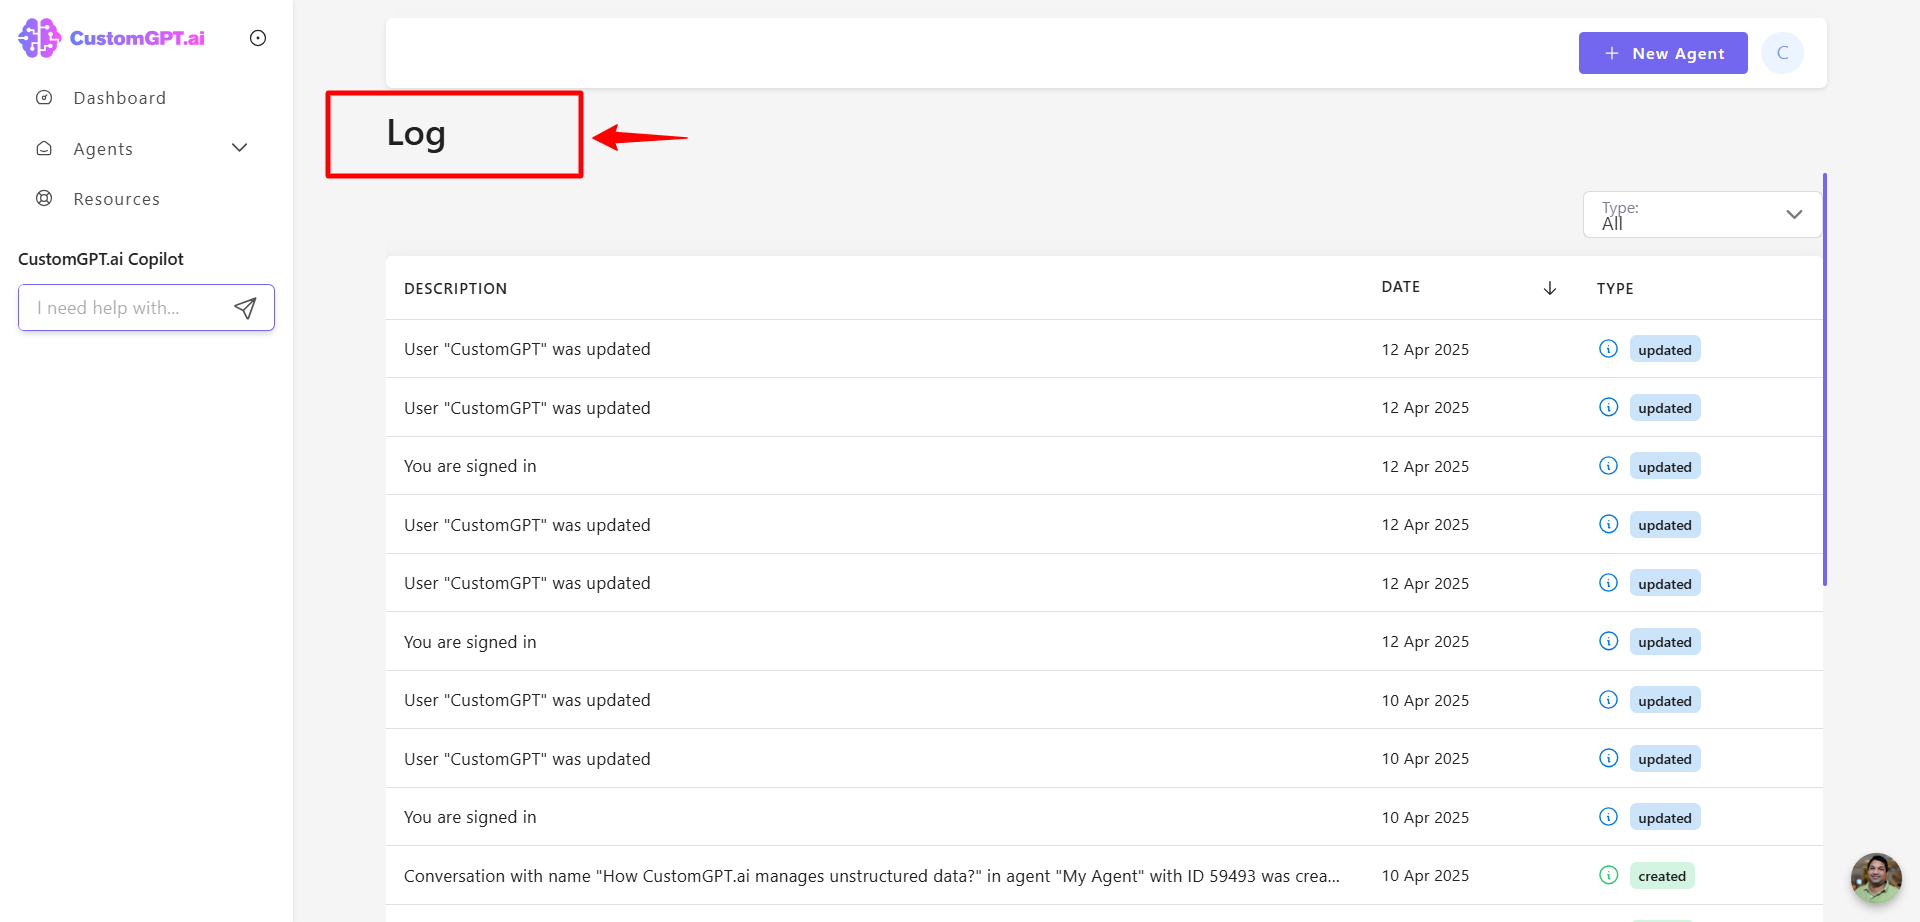The height and width of the screenshot is (922, 1920).
Task: Click info icon of first 'You are signed in' row
Action: (1608, 466)
